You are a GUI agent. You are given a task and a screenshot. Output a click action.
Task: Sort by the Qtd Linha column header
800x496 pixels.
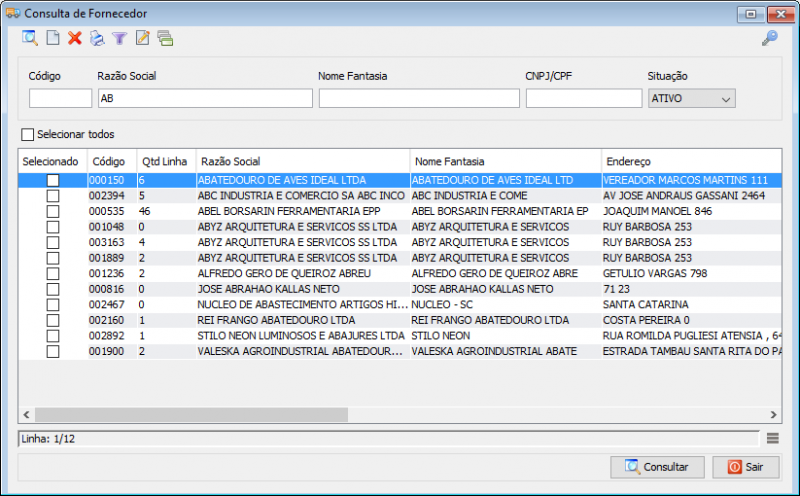click(x=164, y=162)
